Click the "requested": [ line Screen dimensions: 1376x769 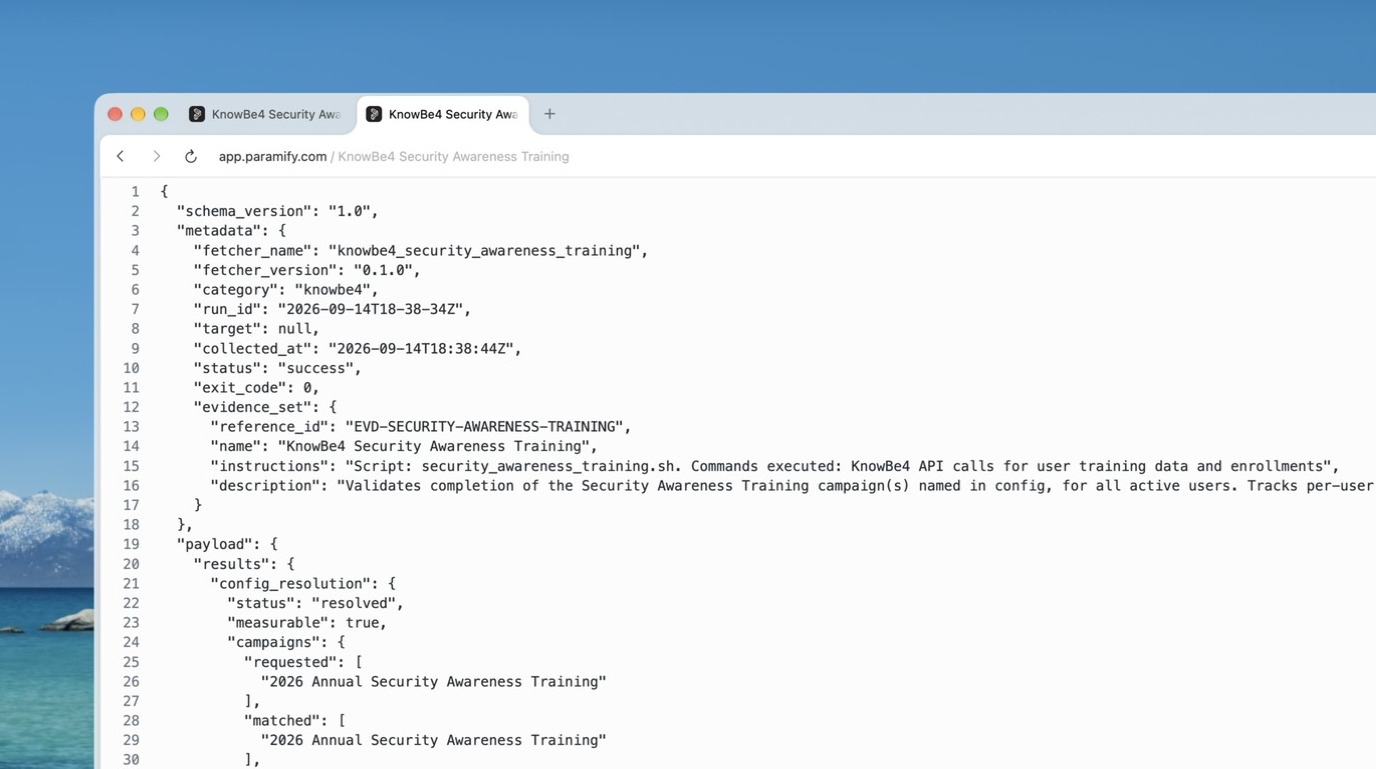point(303,662)
